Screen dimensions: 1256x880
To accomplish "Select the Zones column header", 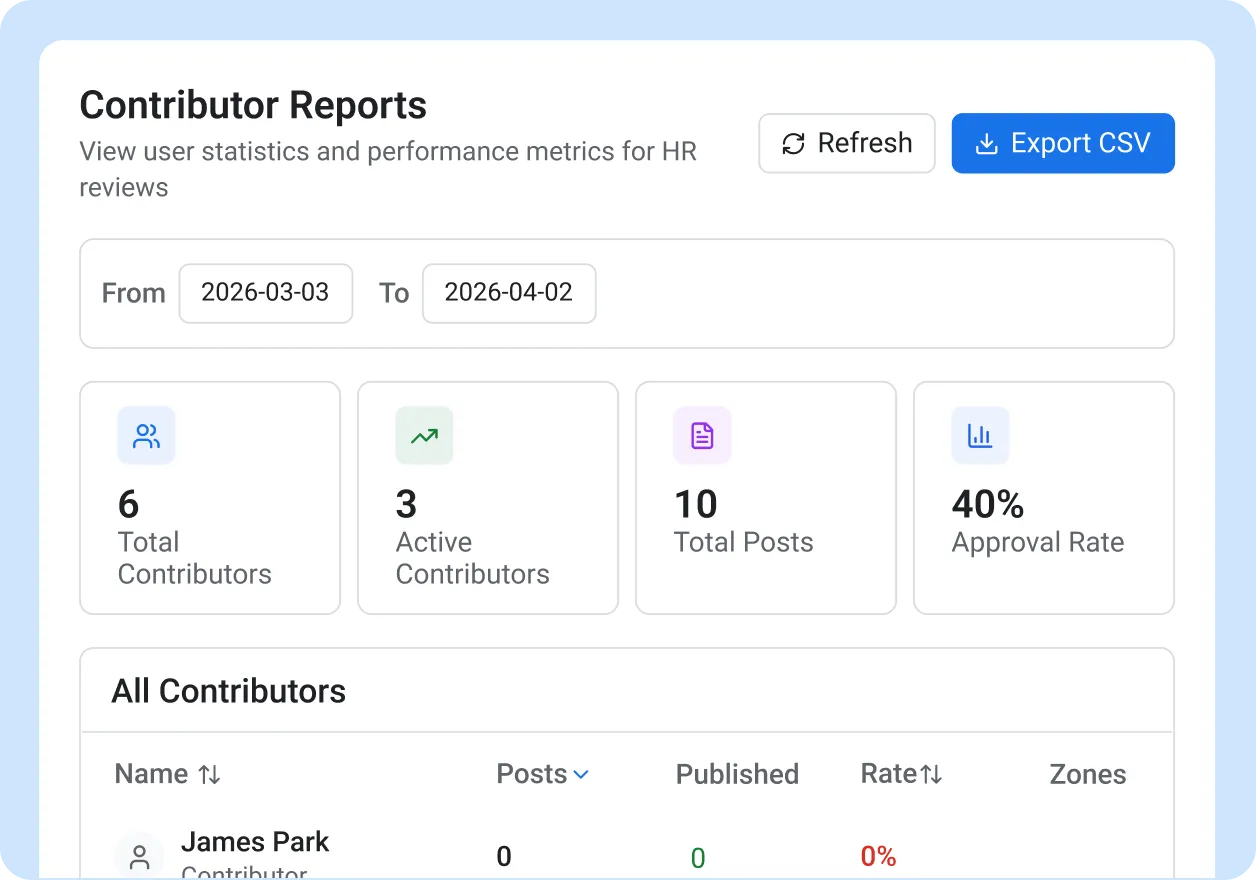I will (x=1087, y=773).
